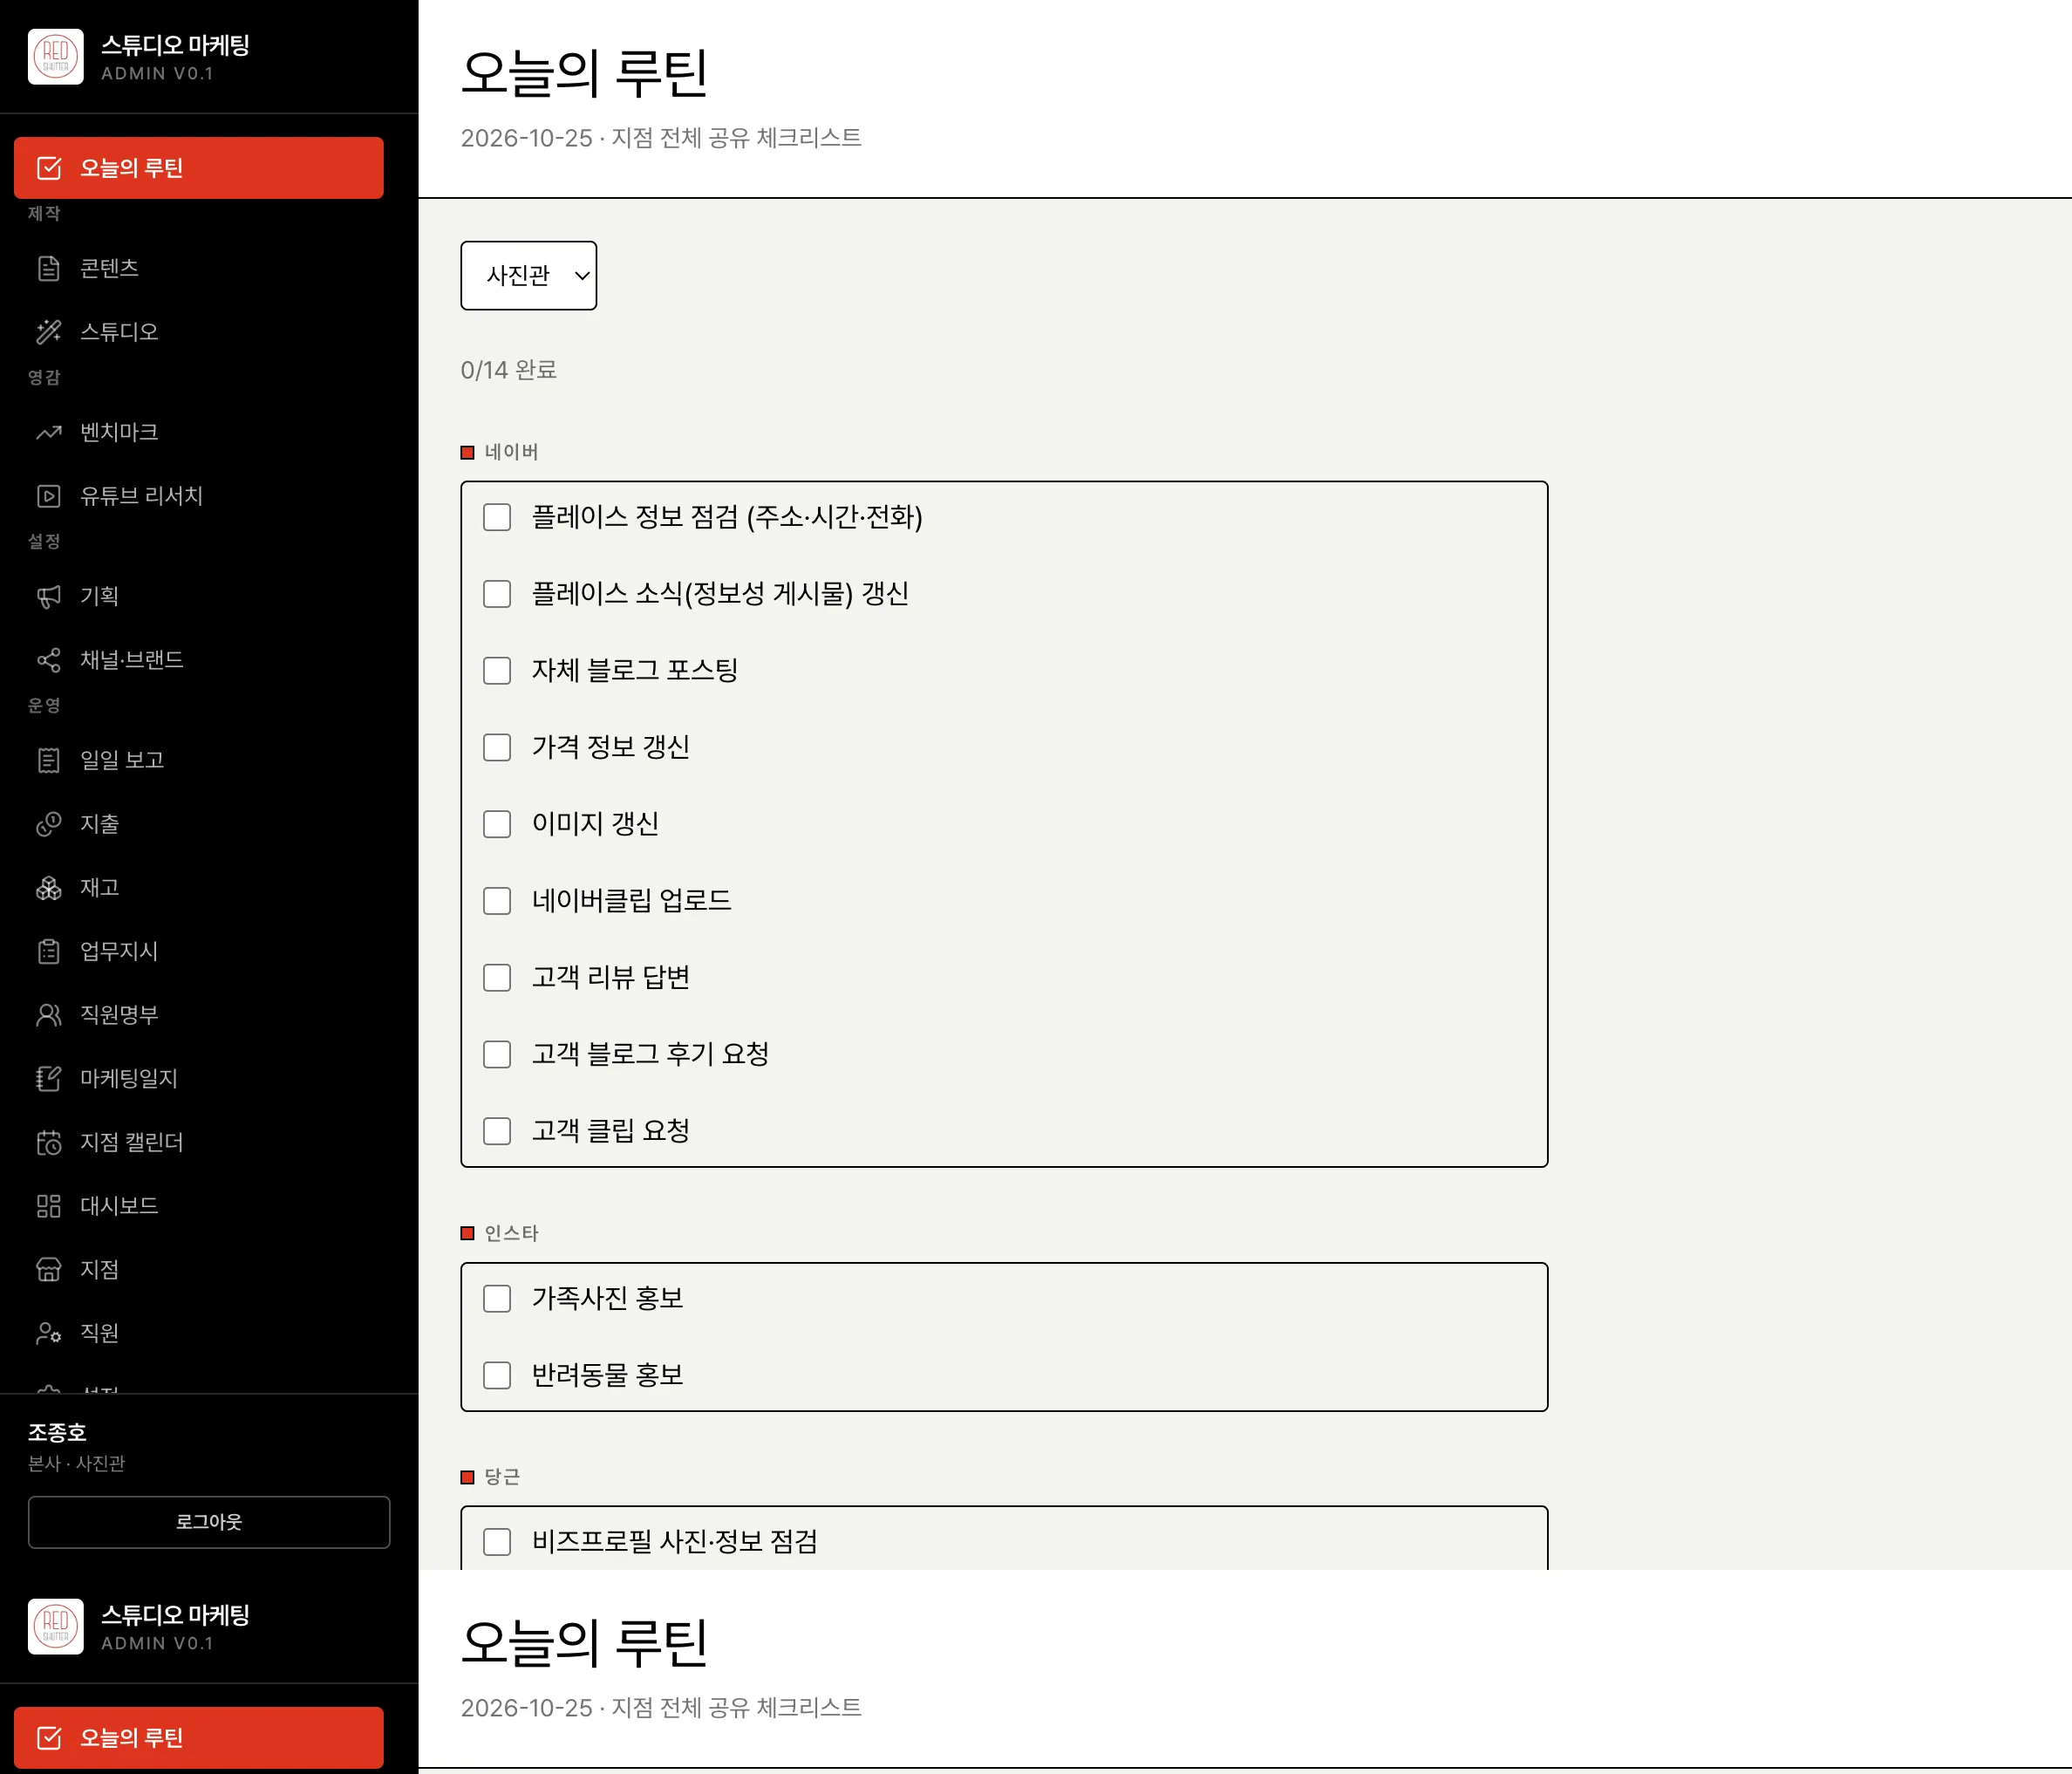Select 지점 in the sidebar
Screen dimensions: 2072x1774
pos(199,1270)
